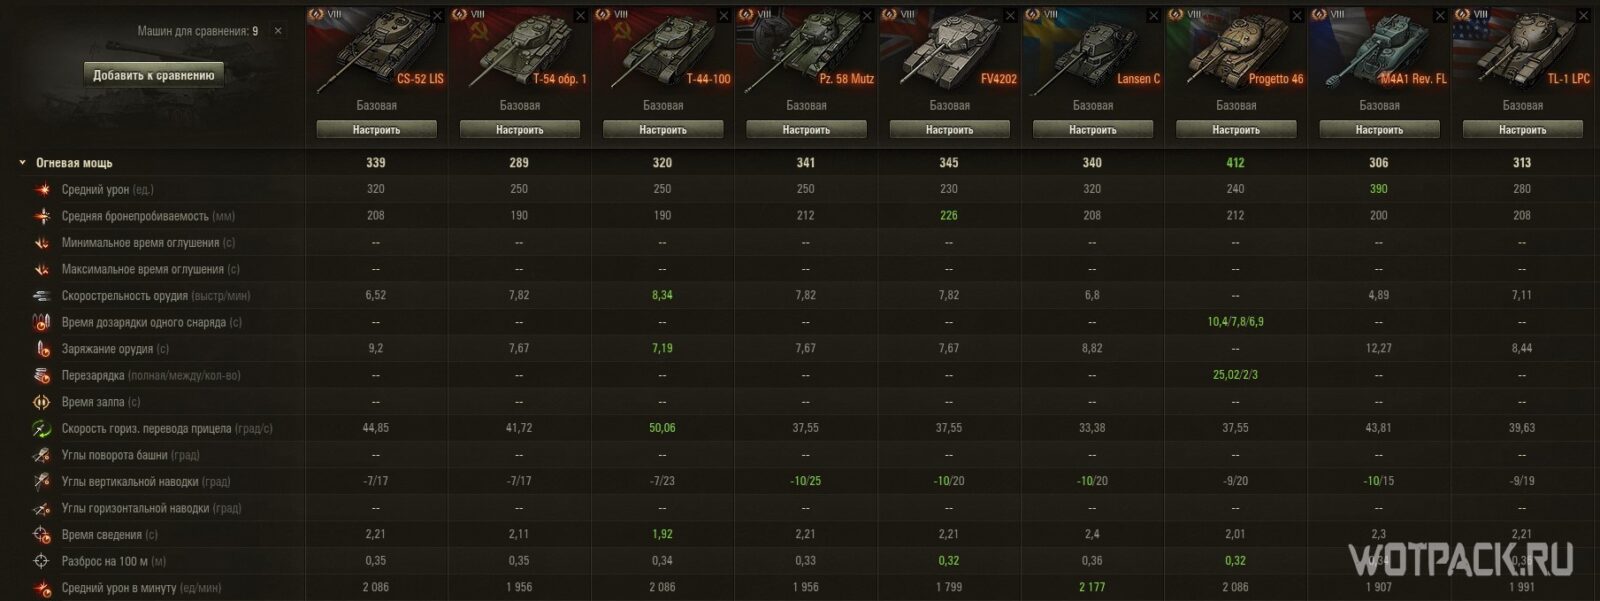
Task: Click the average armor penetration icon
Action: tap(42, 216)
